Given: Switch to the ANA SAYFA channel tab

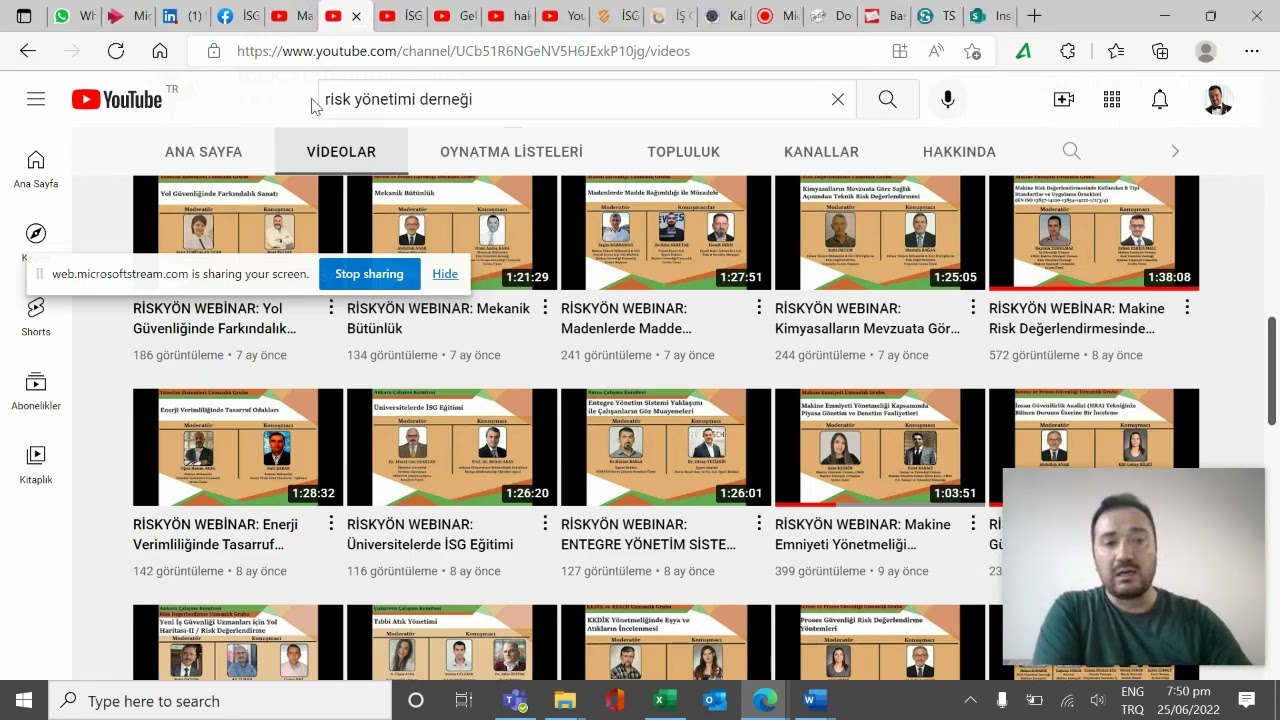Looking at the screenshot, I should click(x=204, y=152).
